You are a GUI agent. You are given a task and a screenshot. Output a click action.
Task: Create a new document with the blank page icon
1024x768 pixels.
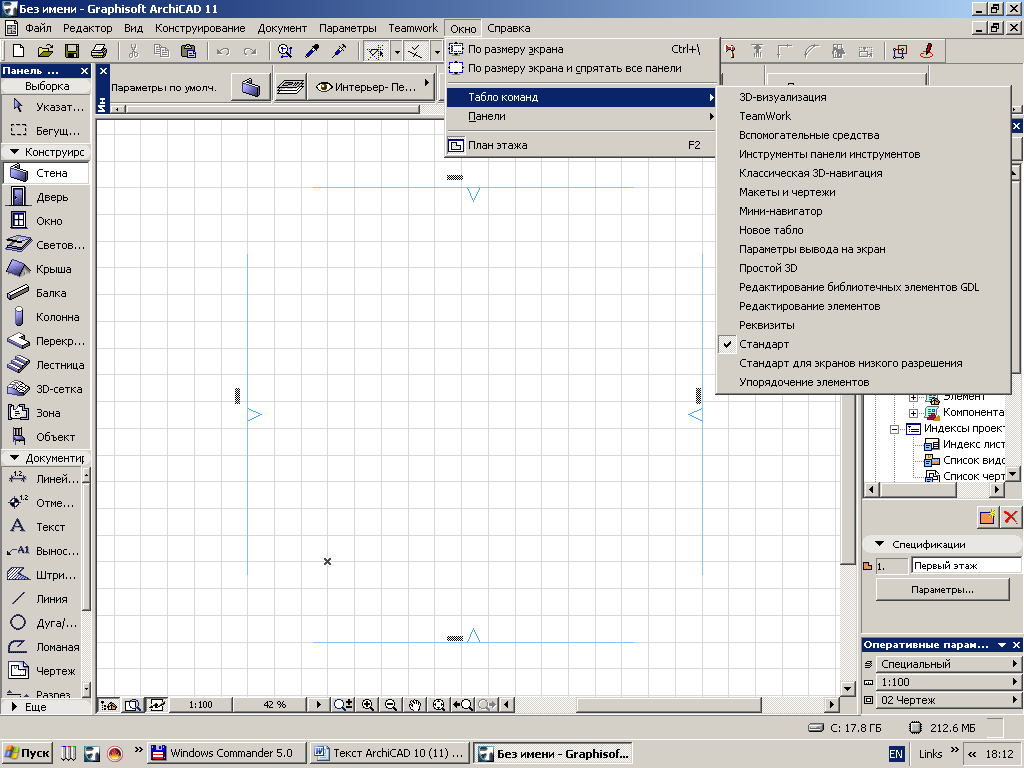click(x=18, y=51)
